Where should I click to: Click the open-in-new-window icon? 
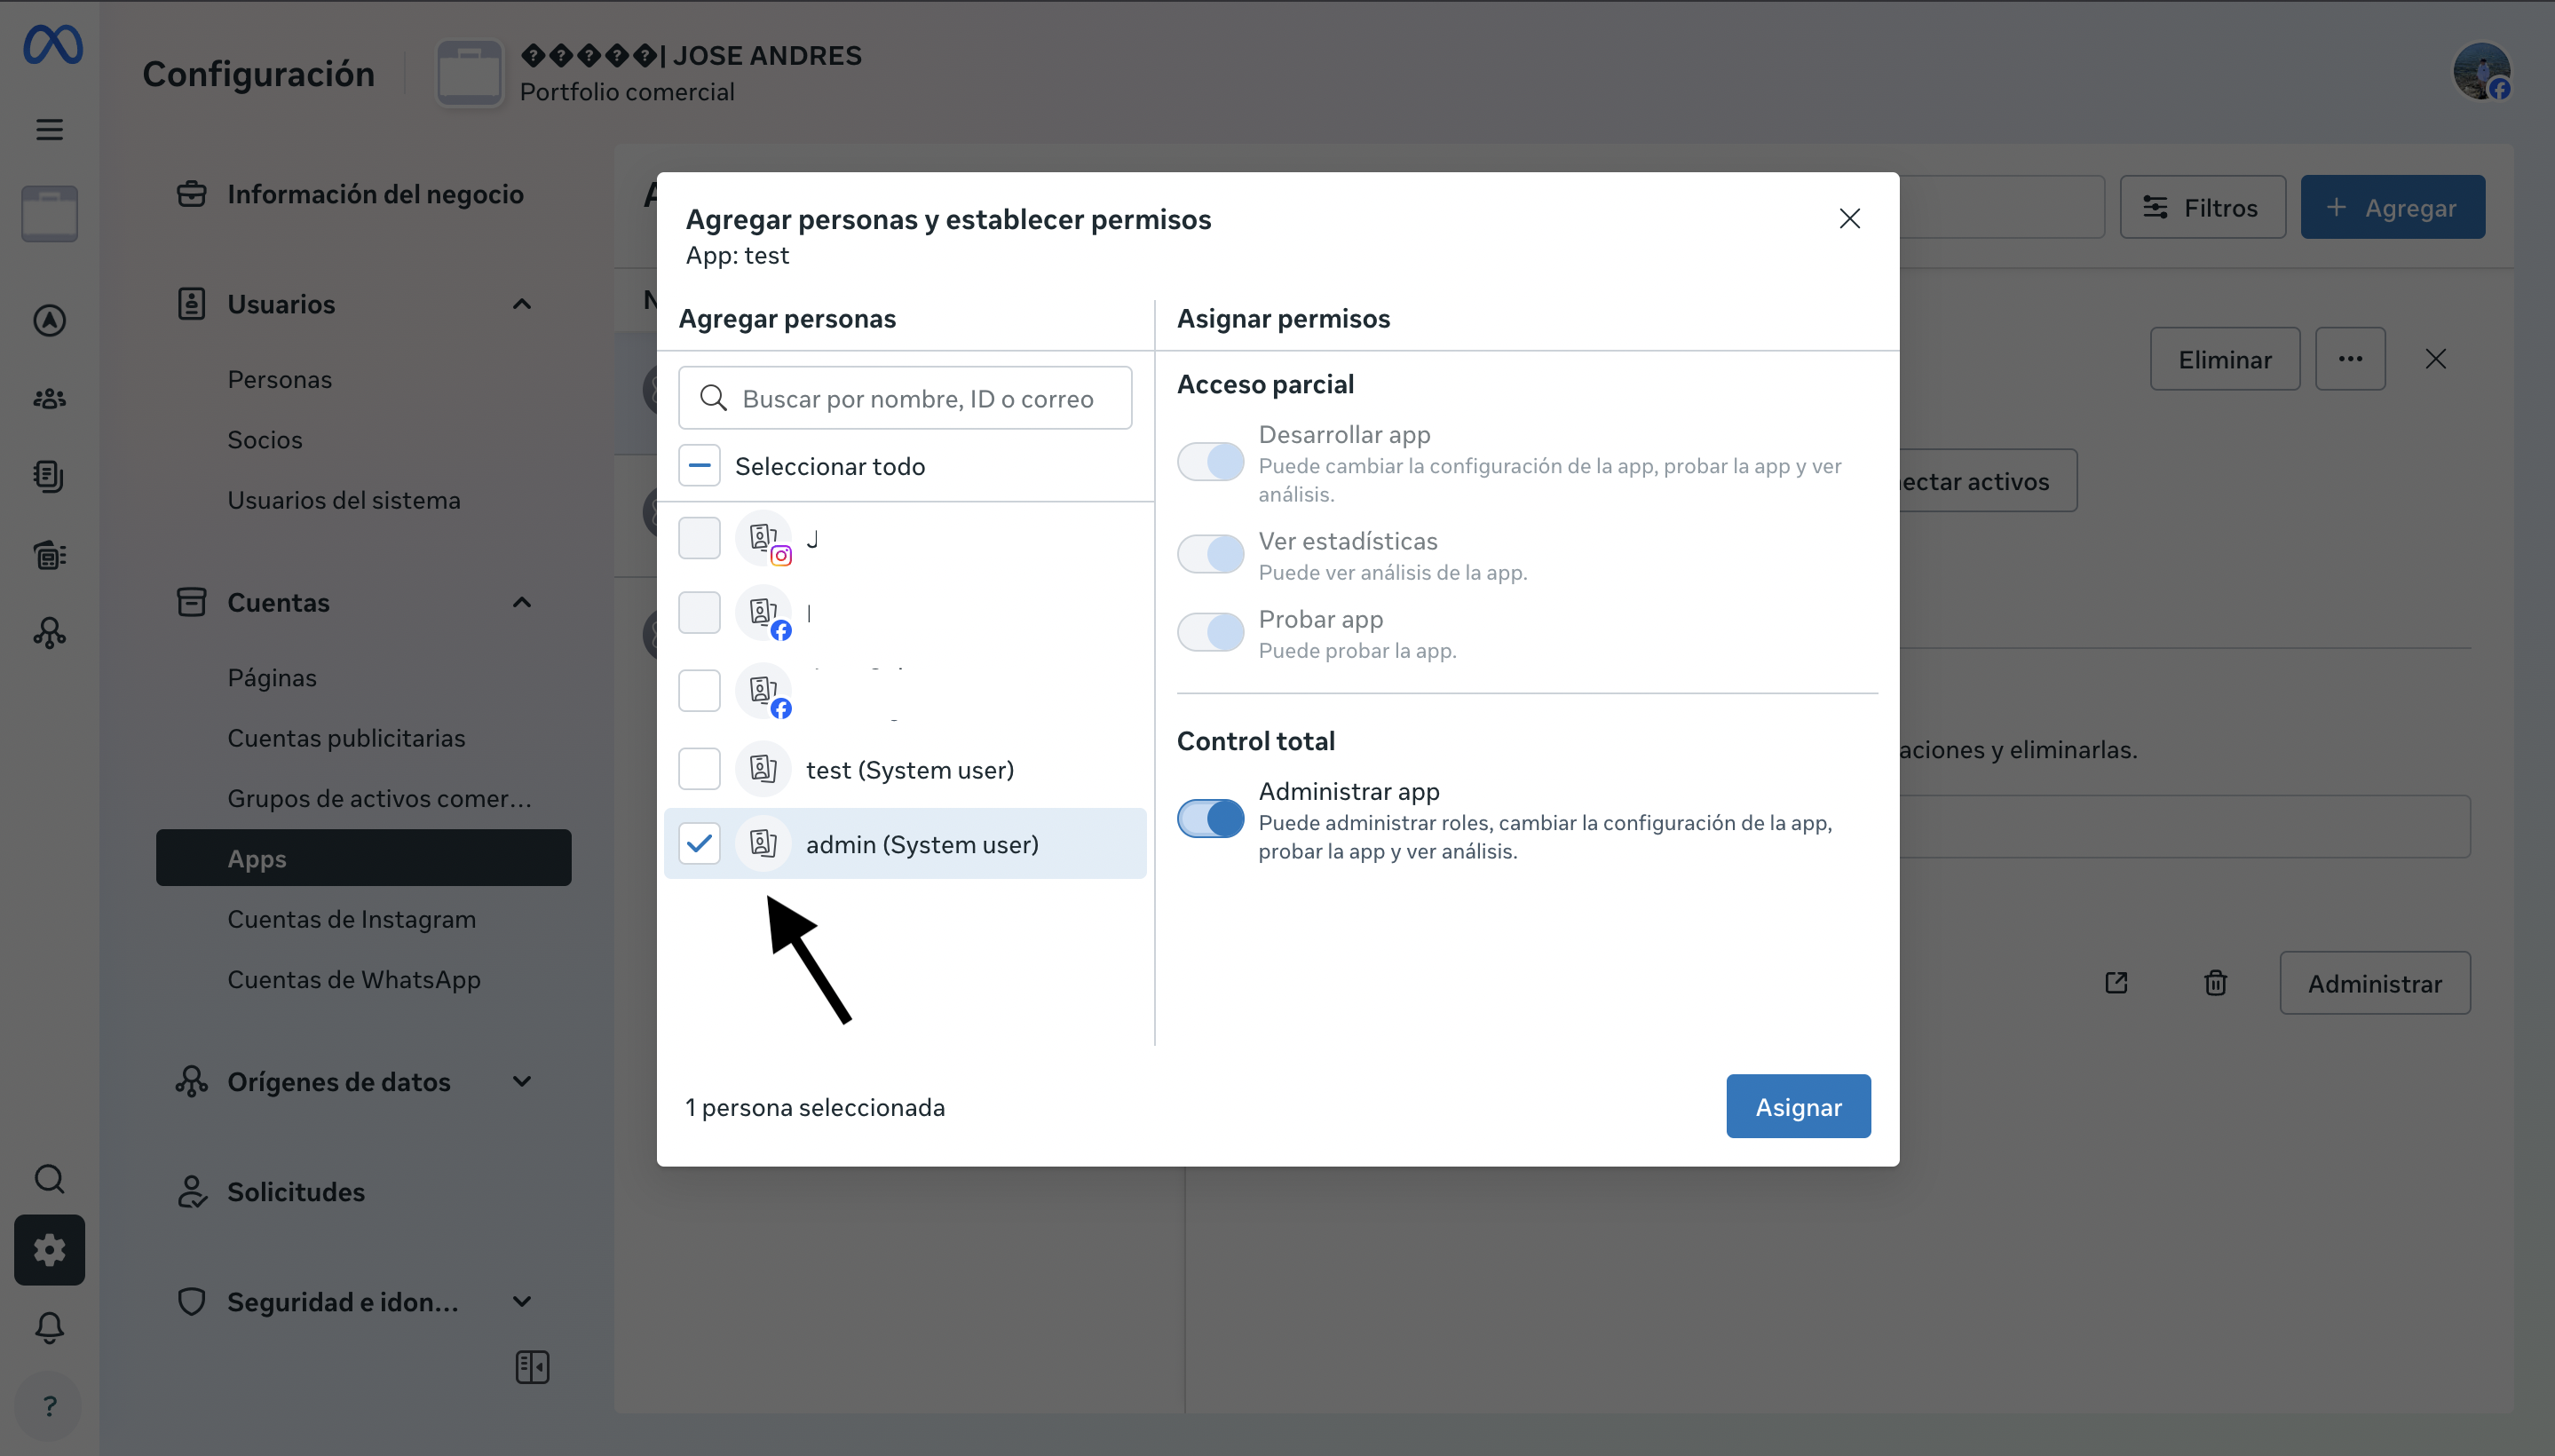(2116, 983)
